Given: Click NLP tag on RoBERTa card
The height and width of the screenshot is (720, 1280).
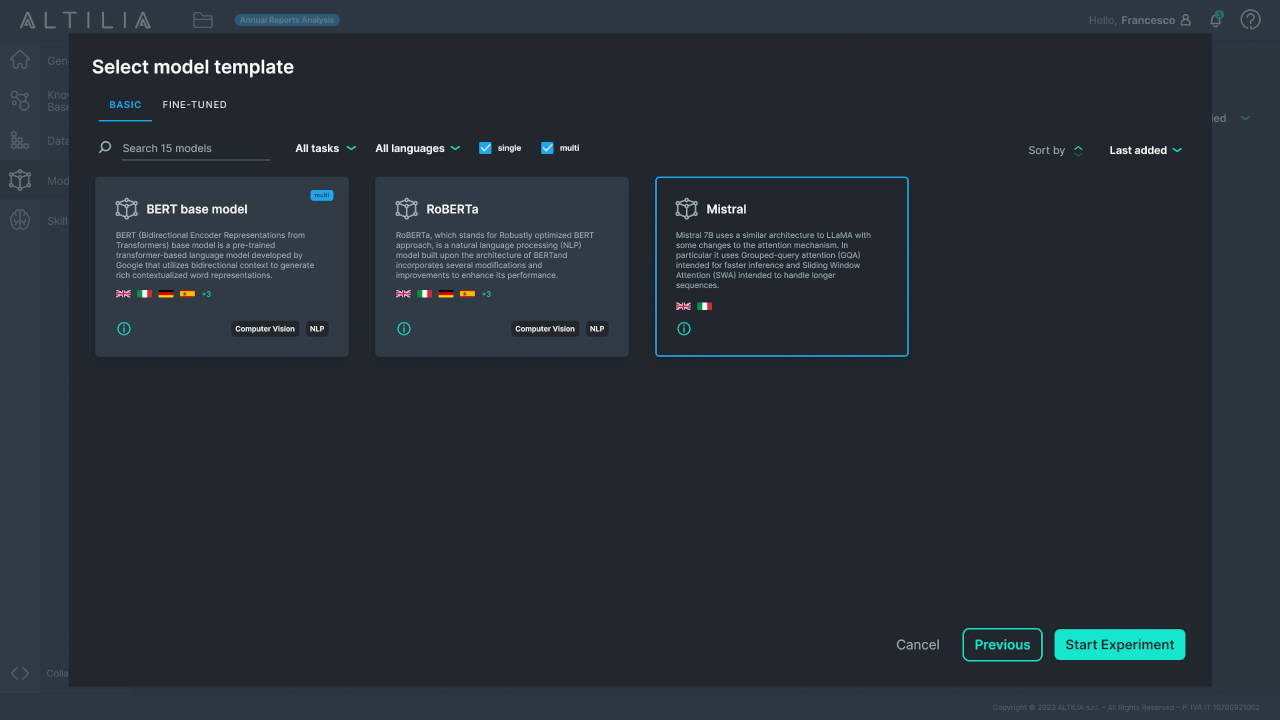Looking at the screenshot, I should click(x=597, y=328).
